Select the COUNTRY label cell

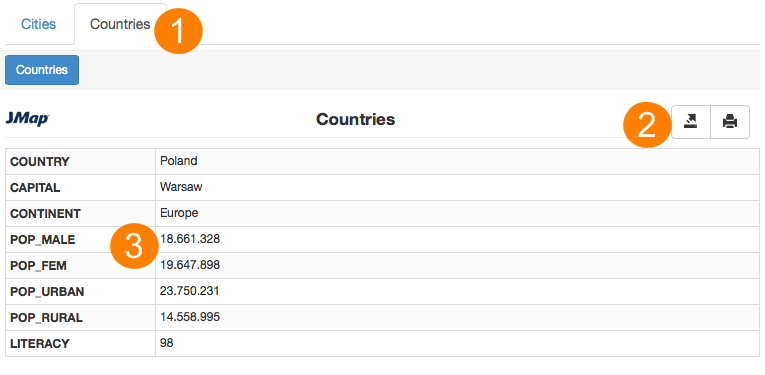pyautogui.click(x=81, y=162)
